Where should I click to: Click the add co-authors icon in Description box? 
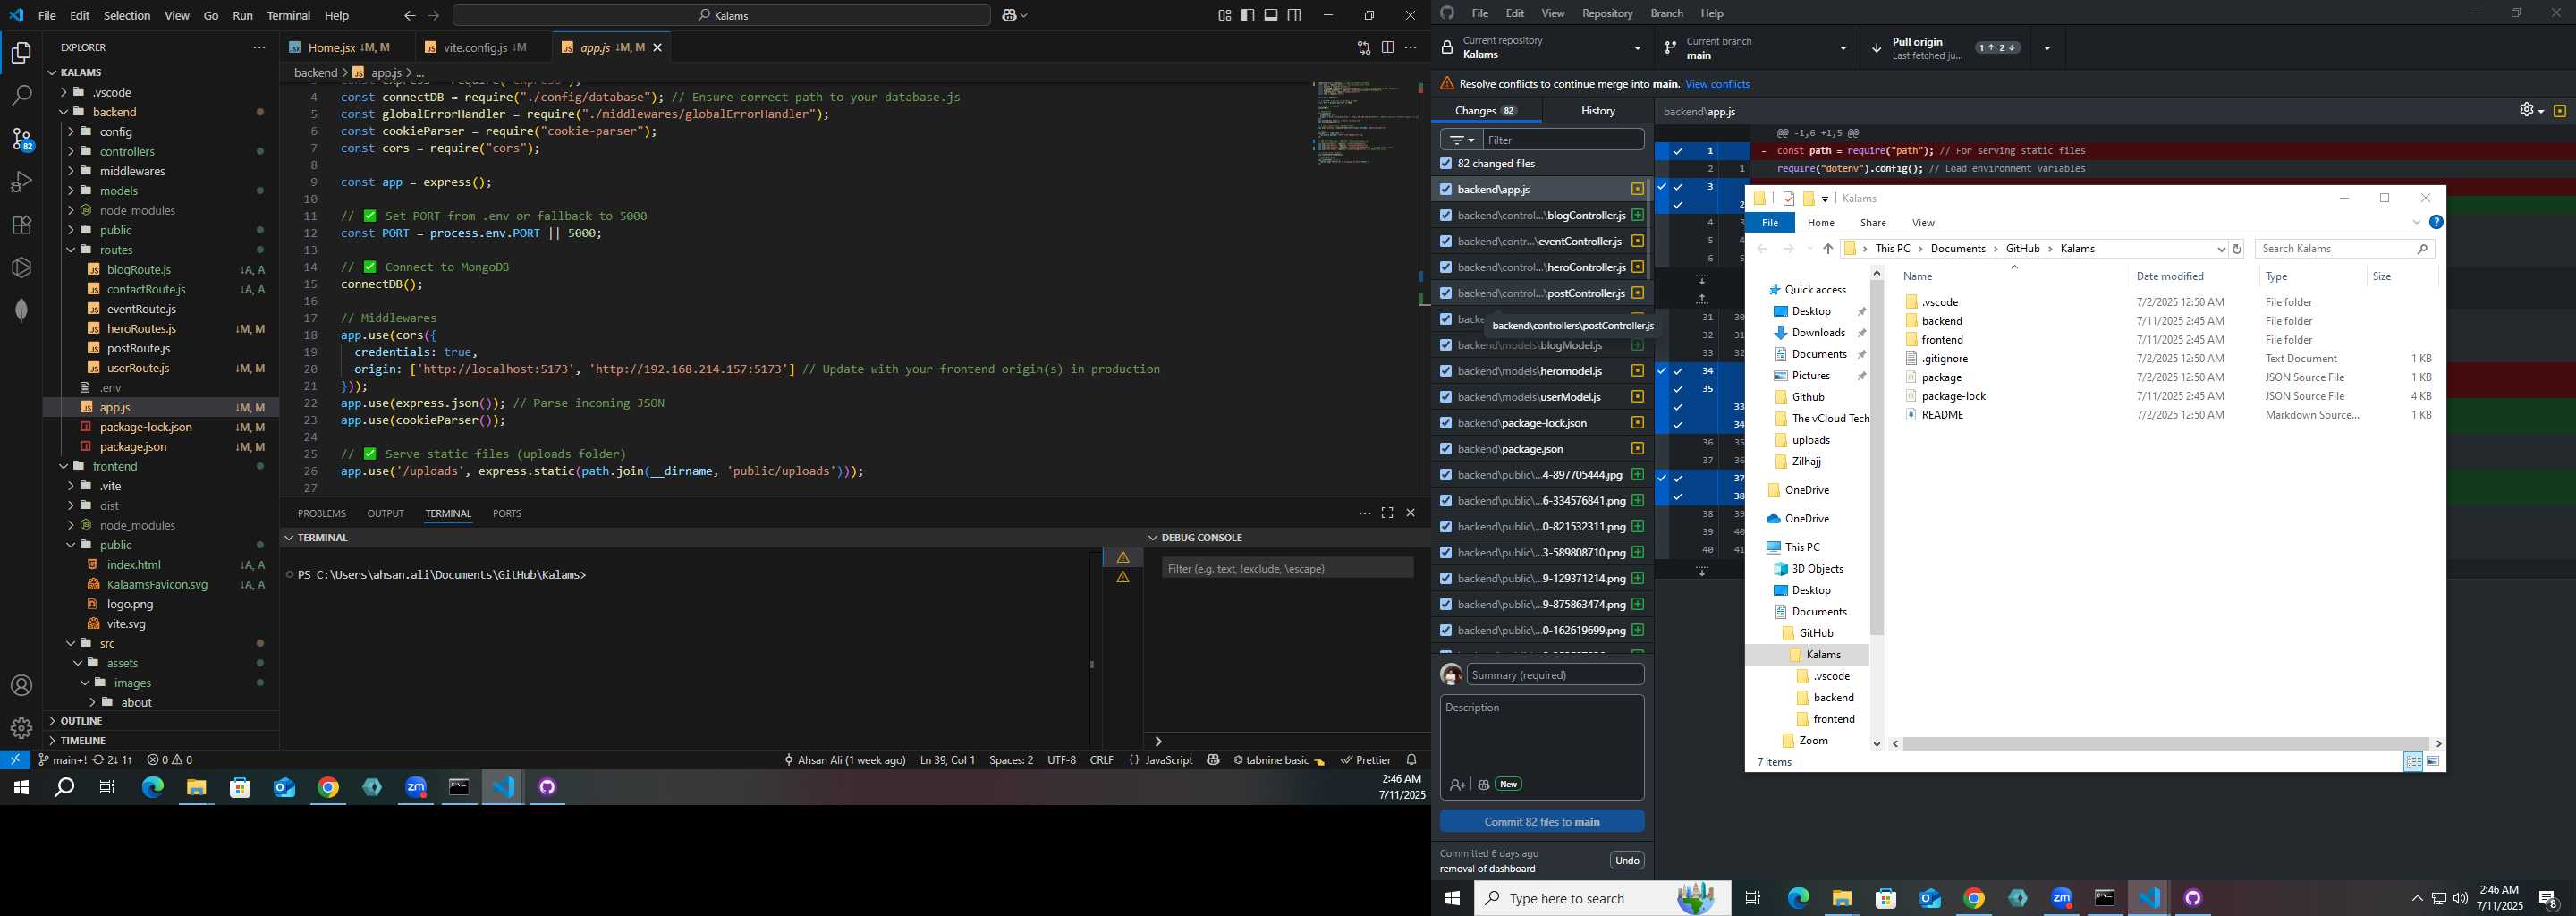pos(1457,785)
